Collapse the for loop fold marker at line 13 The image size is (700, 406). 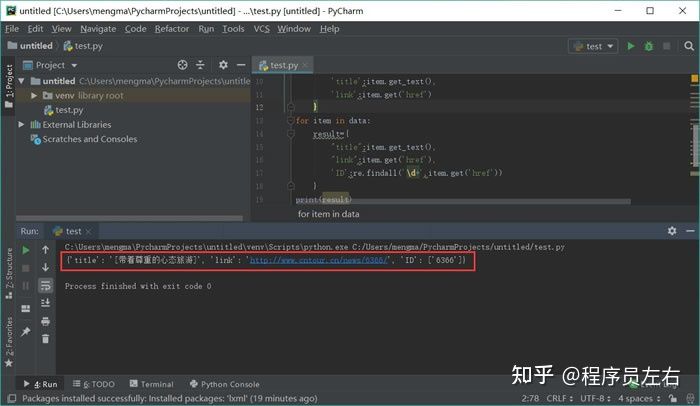point(291,121)
